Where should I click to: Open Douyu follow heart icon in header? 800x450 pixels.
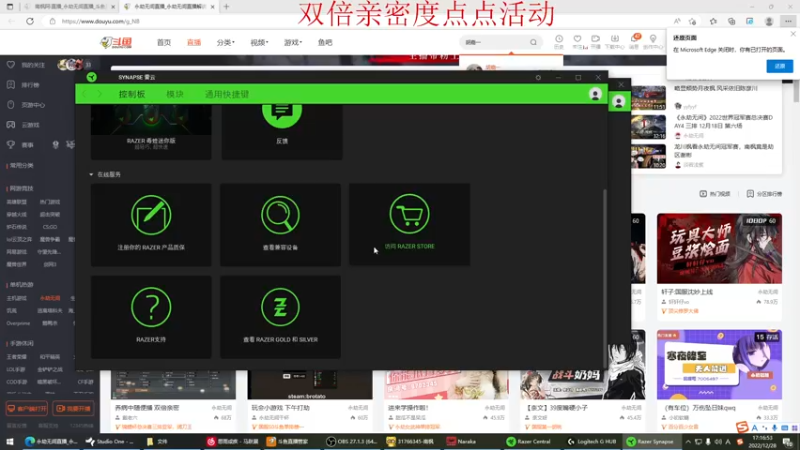pos(578,42)
